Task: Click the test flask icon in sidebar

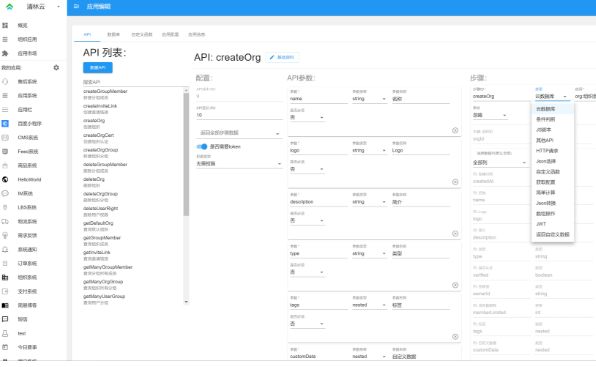Action: tap(5, 333)
